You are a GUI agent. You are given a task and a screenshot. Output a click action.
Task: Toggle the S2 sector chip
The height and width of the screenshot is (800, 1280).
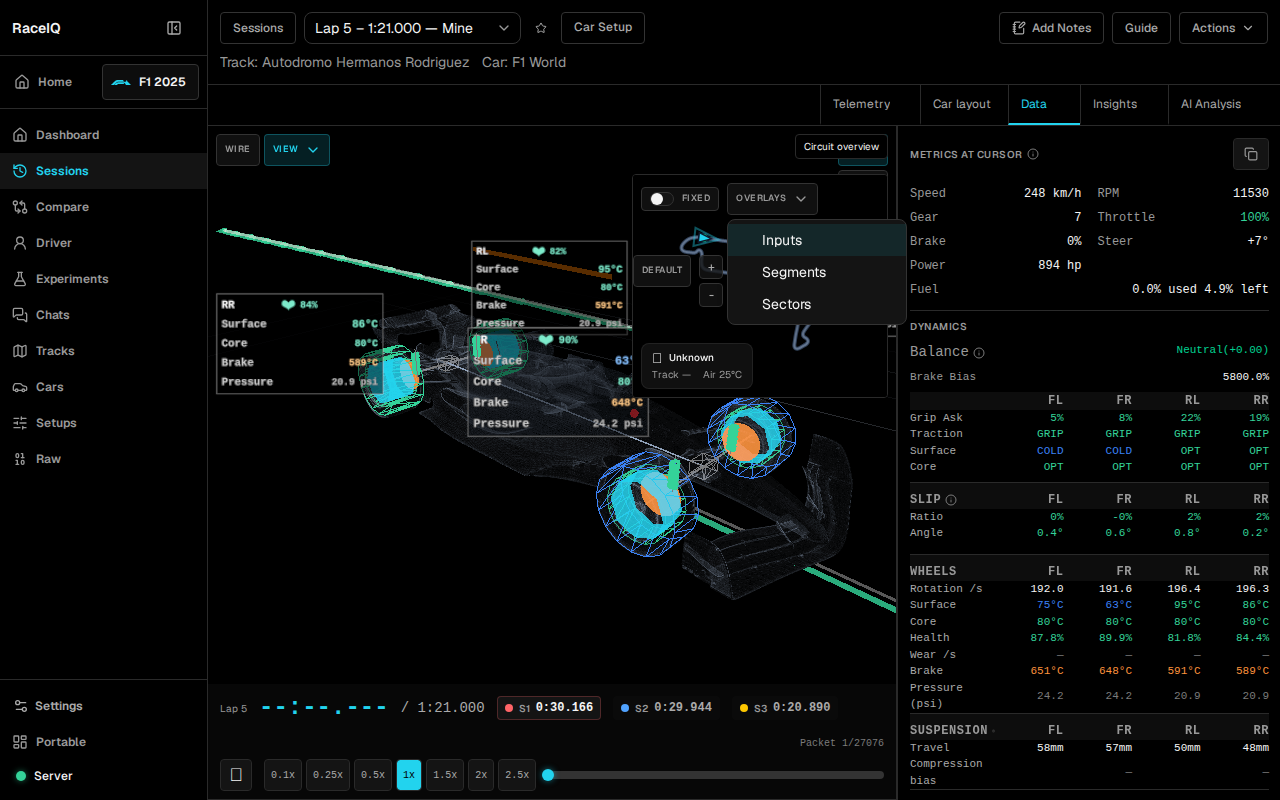(666, 708)
